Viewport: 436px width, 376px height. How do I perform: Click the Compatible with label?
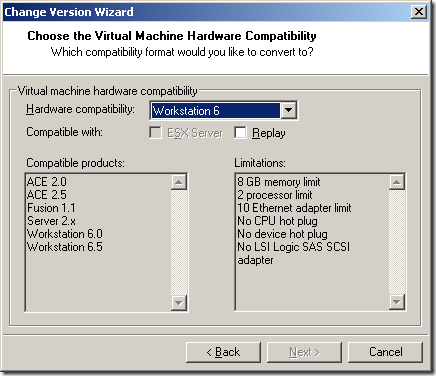coord(64,132)
